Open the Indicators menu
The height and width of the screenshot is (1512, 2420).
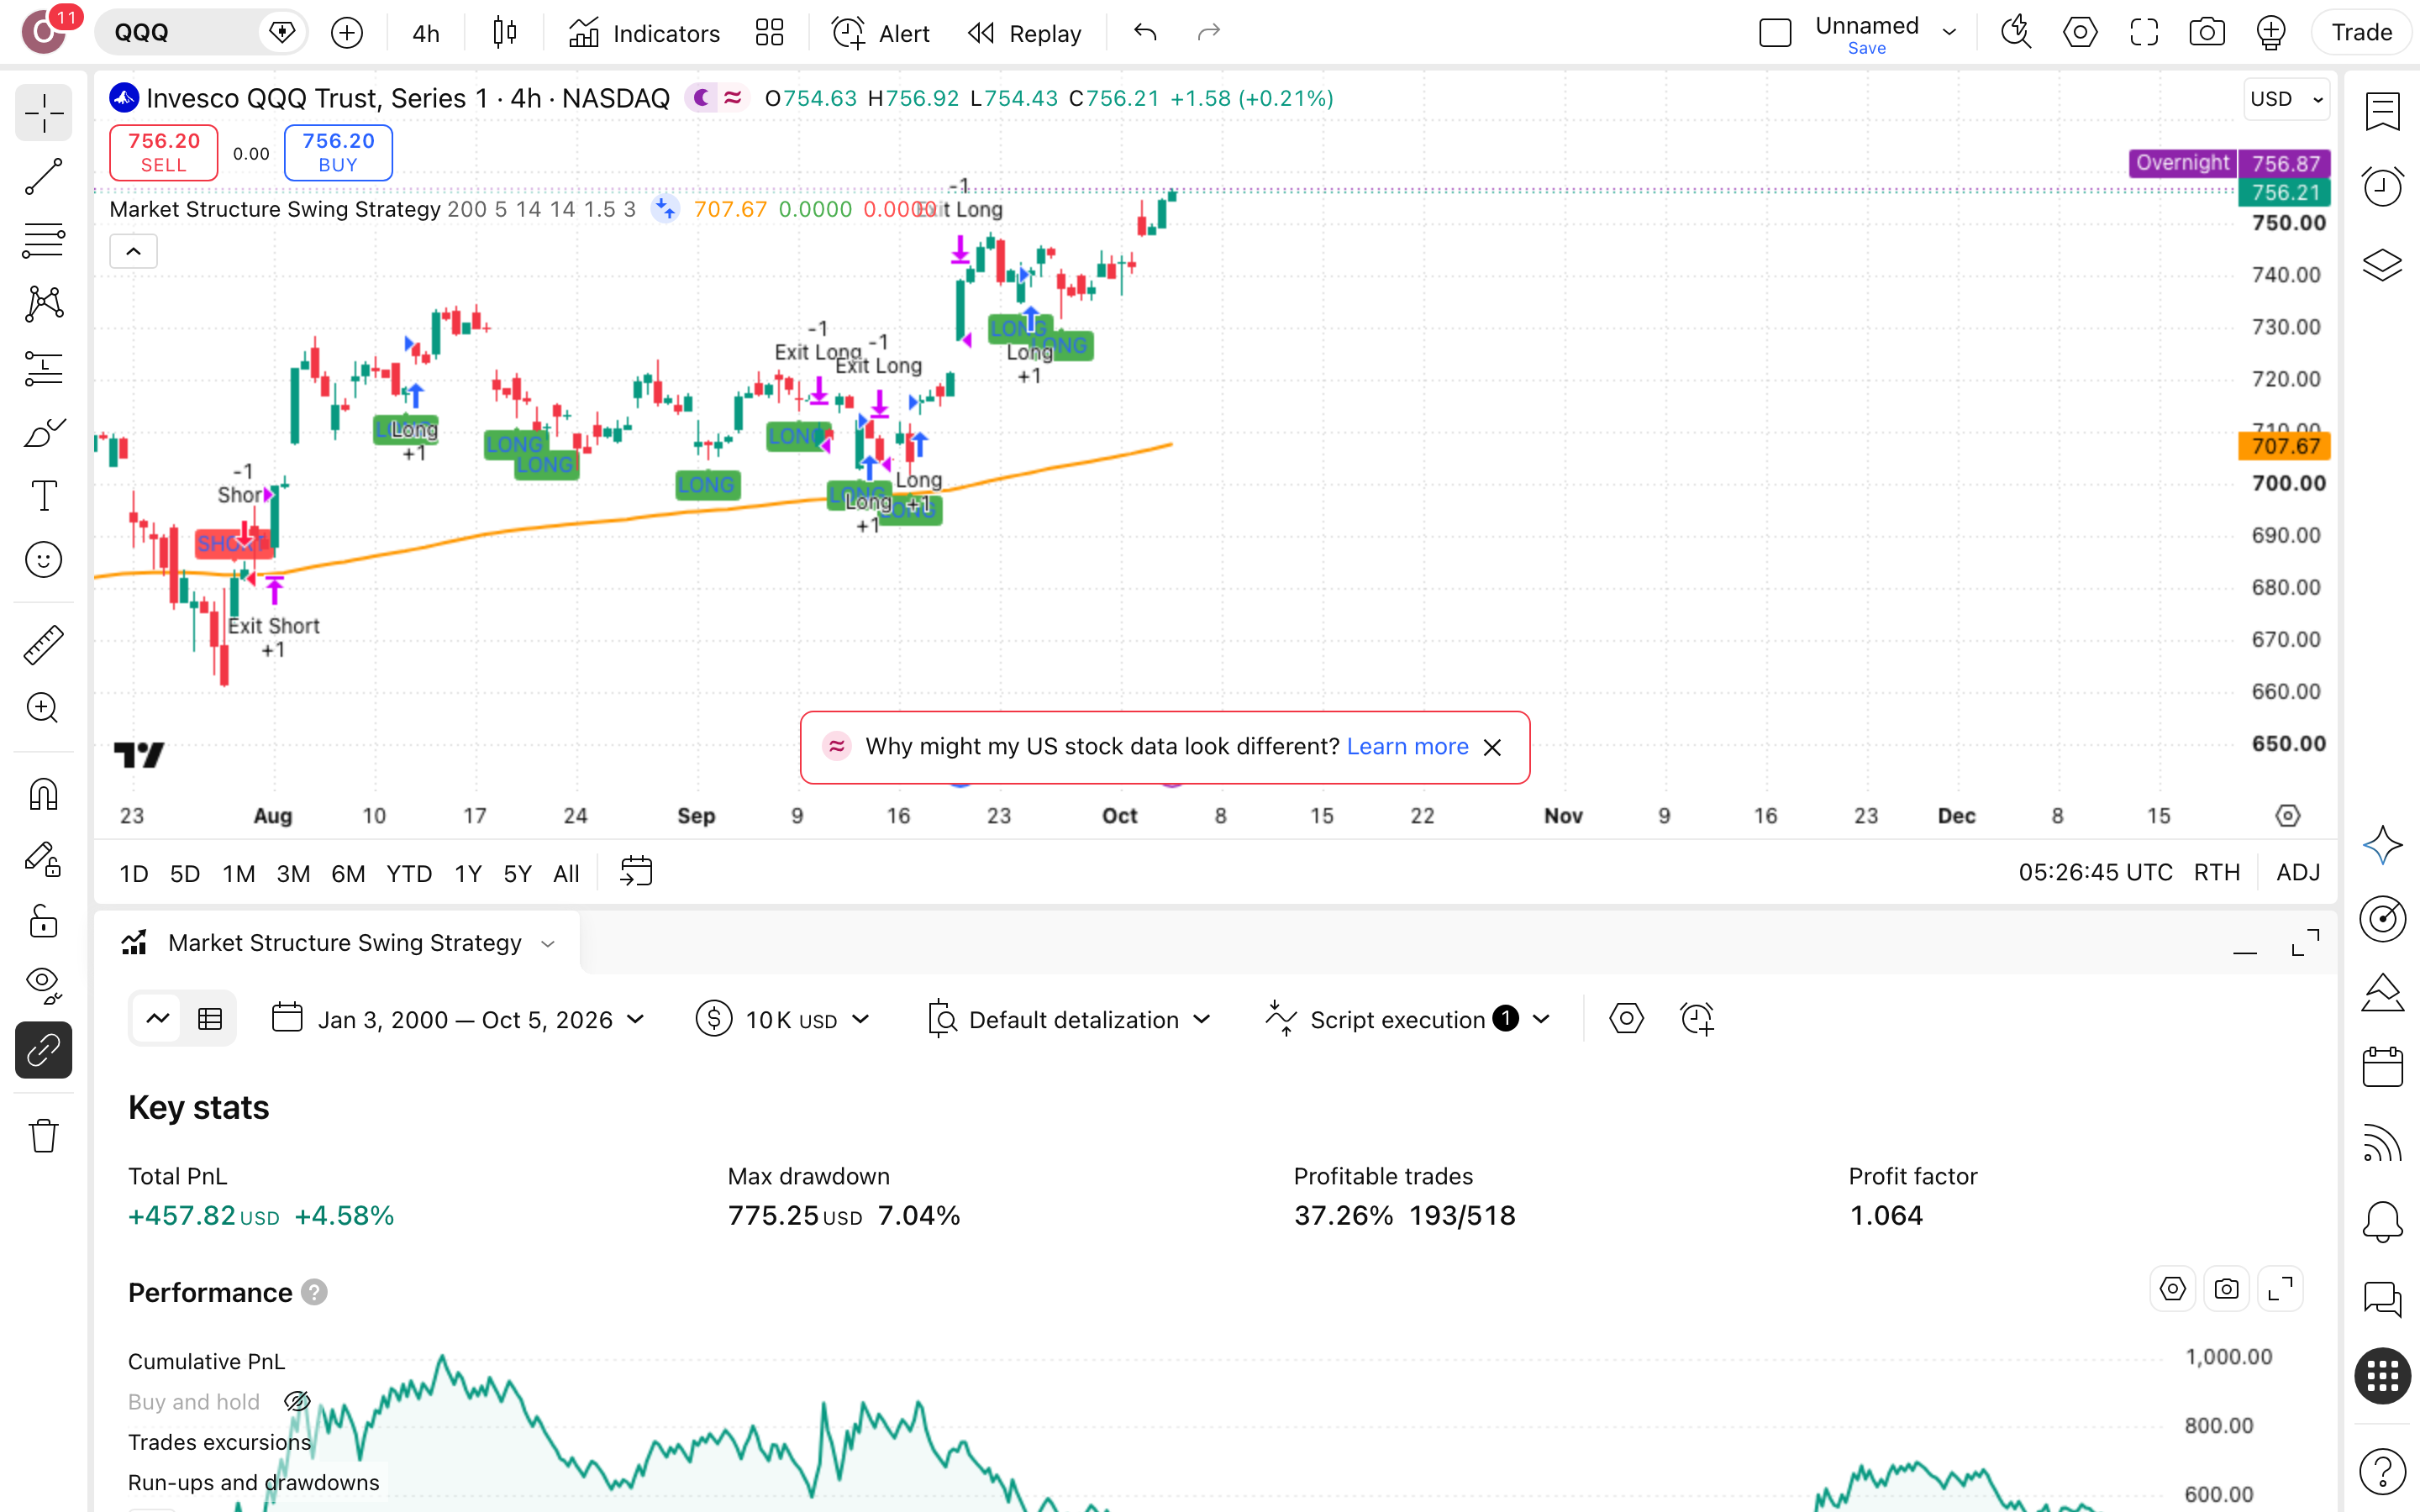pos(644,33)
